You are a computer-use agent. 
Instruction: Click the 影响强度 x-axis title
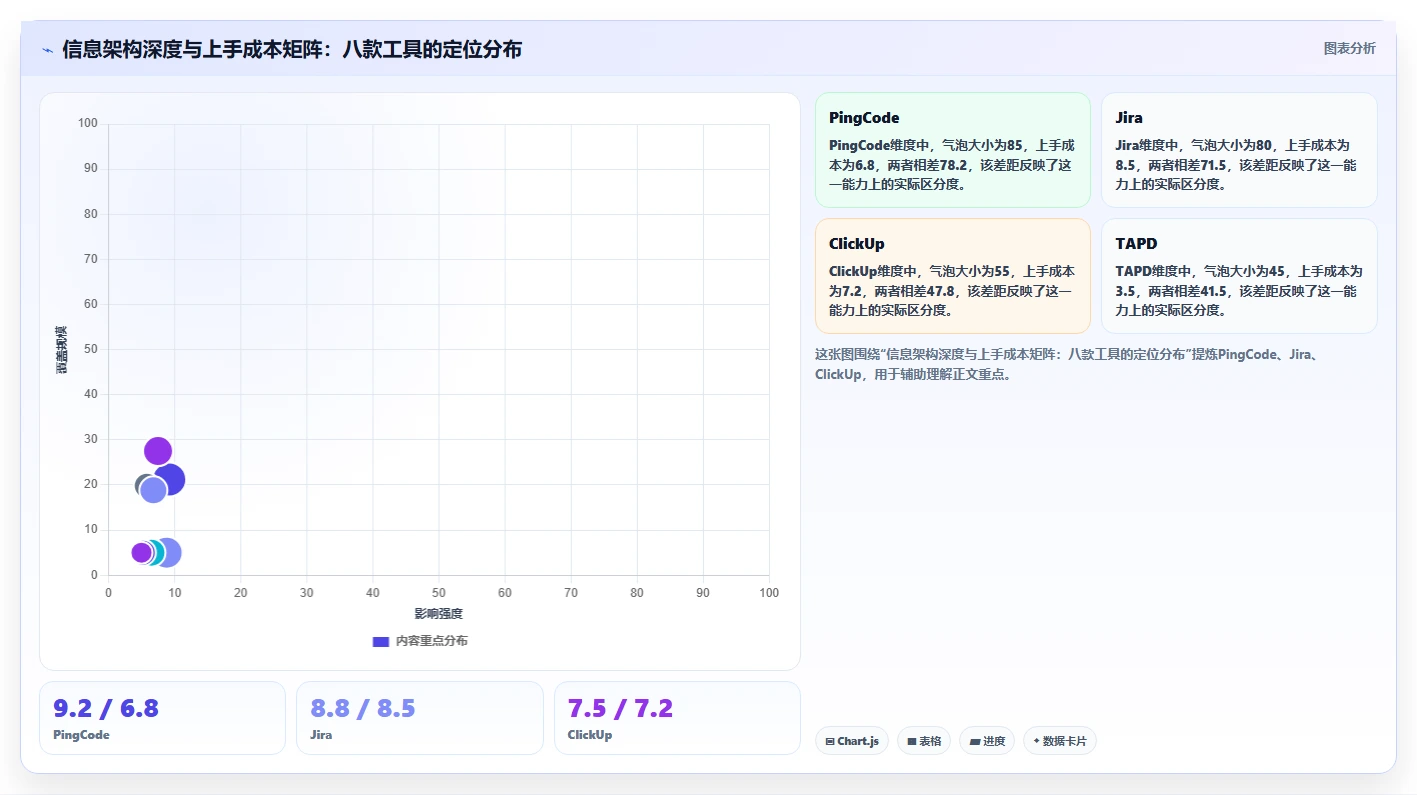click(439, 614)
